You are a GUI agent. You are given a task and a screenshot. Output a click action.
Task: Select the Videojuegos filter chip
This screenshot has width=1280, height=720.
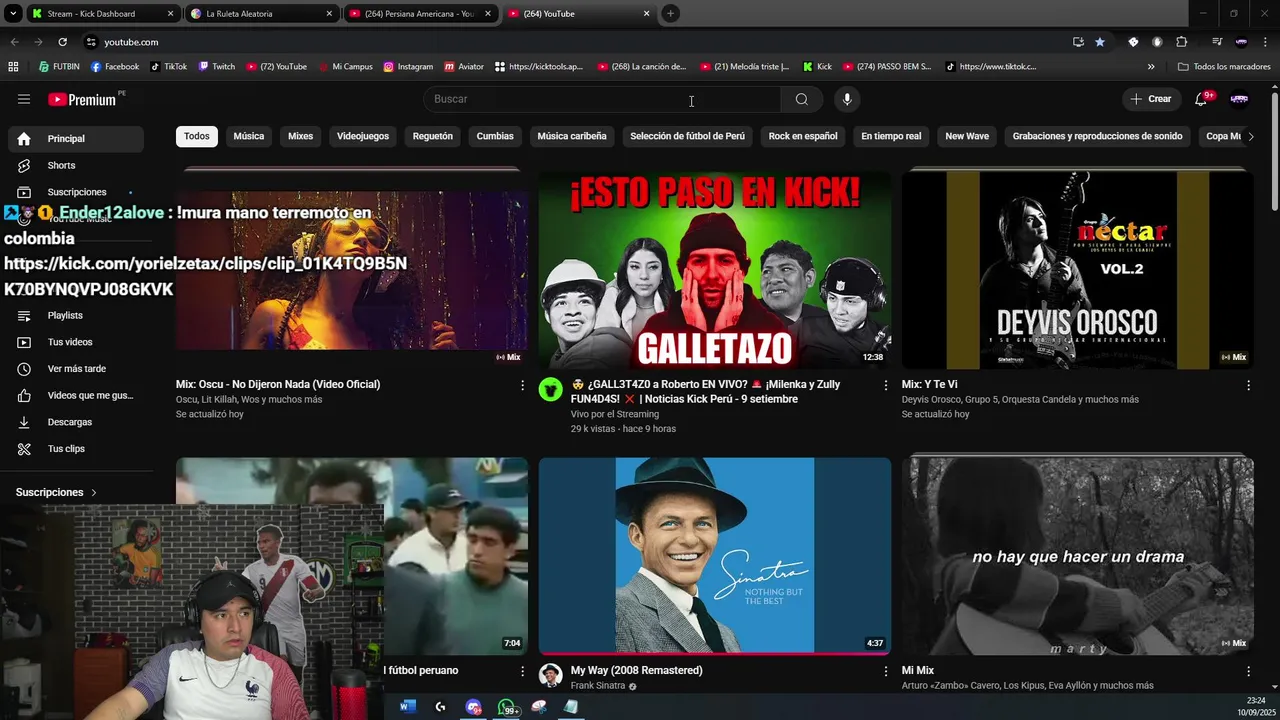(363, 136)
